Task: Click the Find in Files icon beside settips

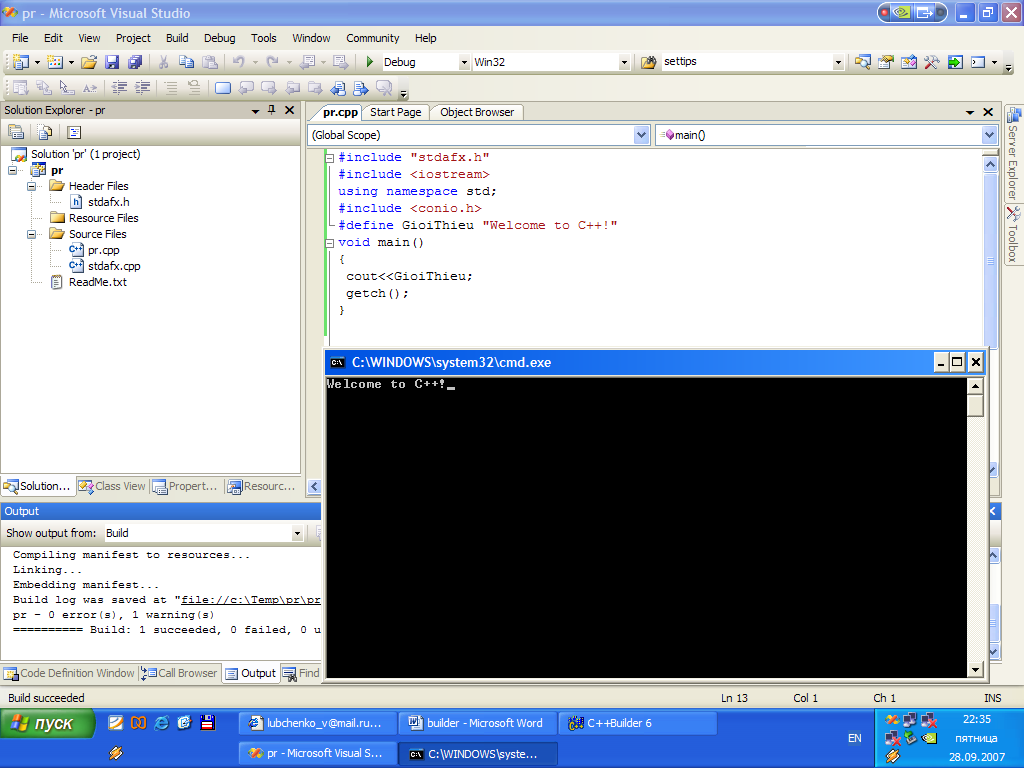Action: pyautogui.click(x=648, y=62)
